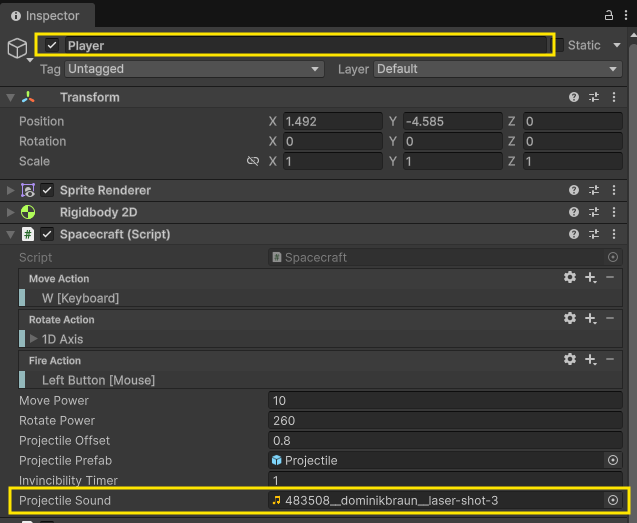637x523 pixels.
Task: Click the Rotate Power value field
Action: tap(445, 420)
